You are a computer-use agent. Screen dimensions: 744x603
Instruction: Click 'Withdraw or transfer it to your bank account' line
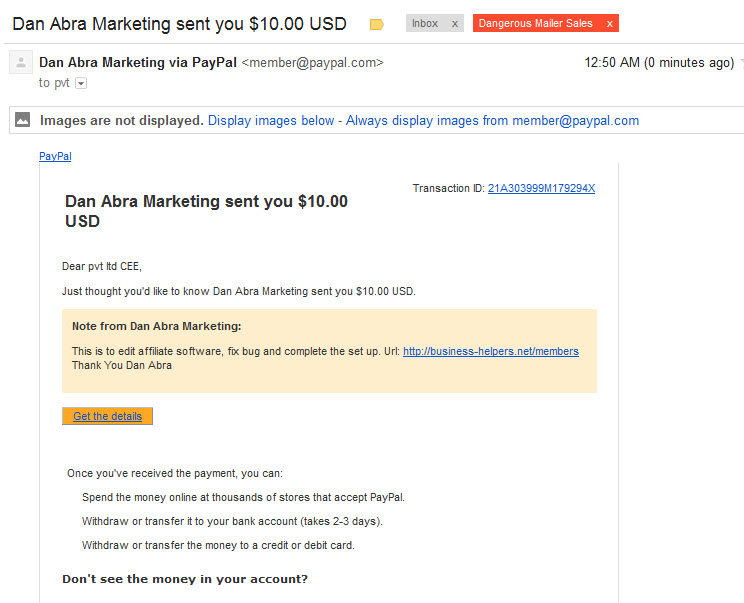click(x=232, y=521)
